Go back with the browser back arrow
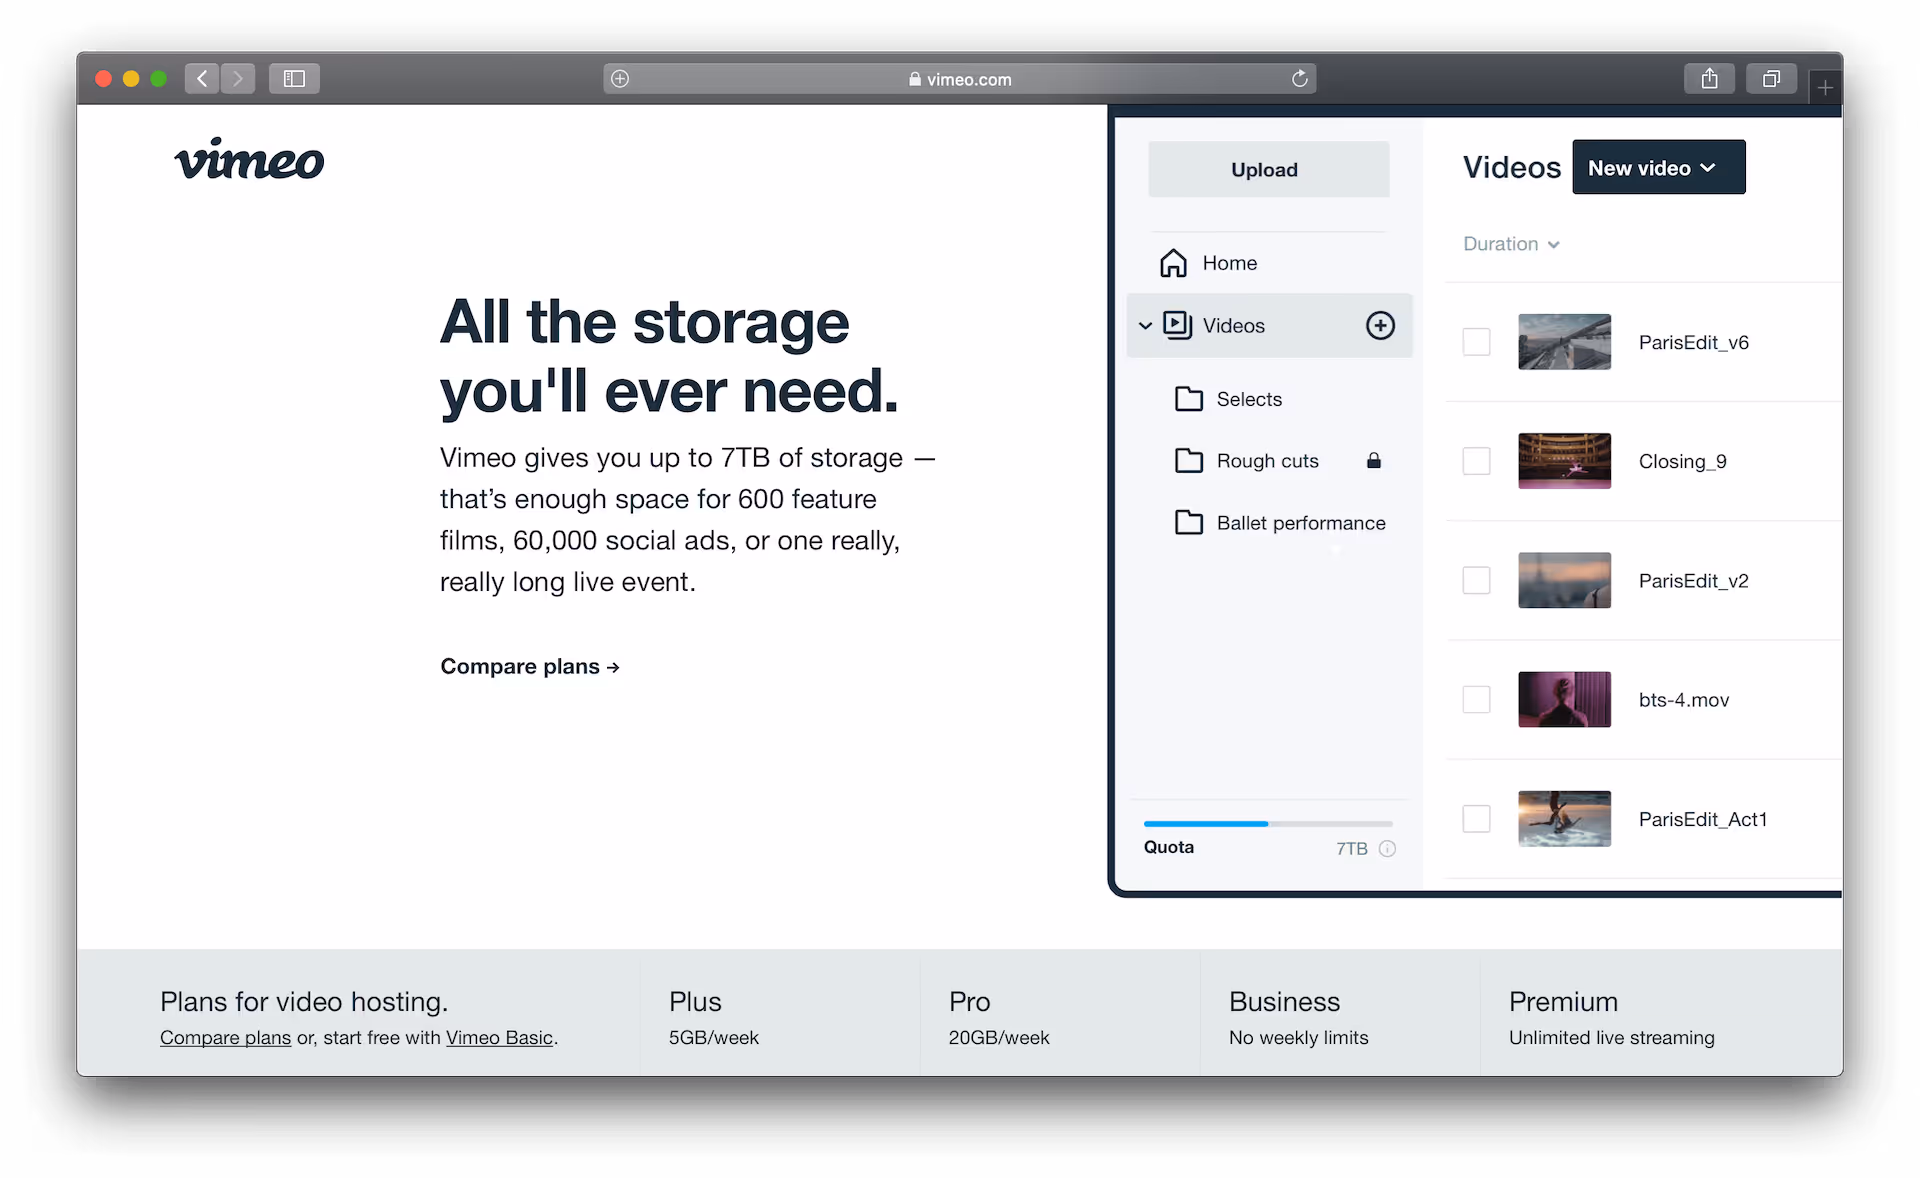The image size is (1920, 1178). point(202,78)
